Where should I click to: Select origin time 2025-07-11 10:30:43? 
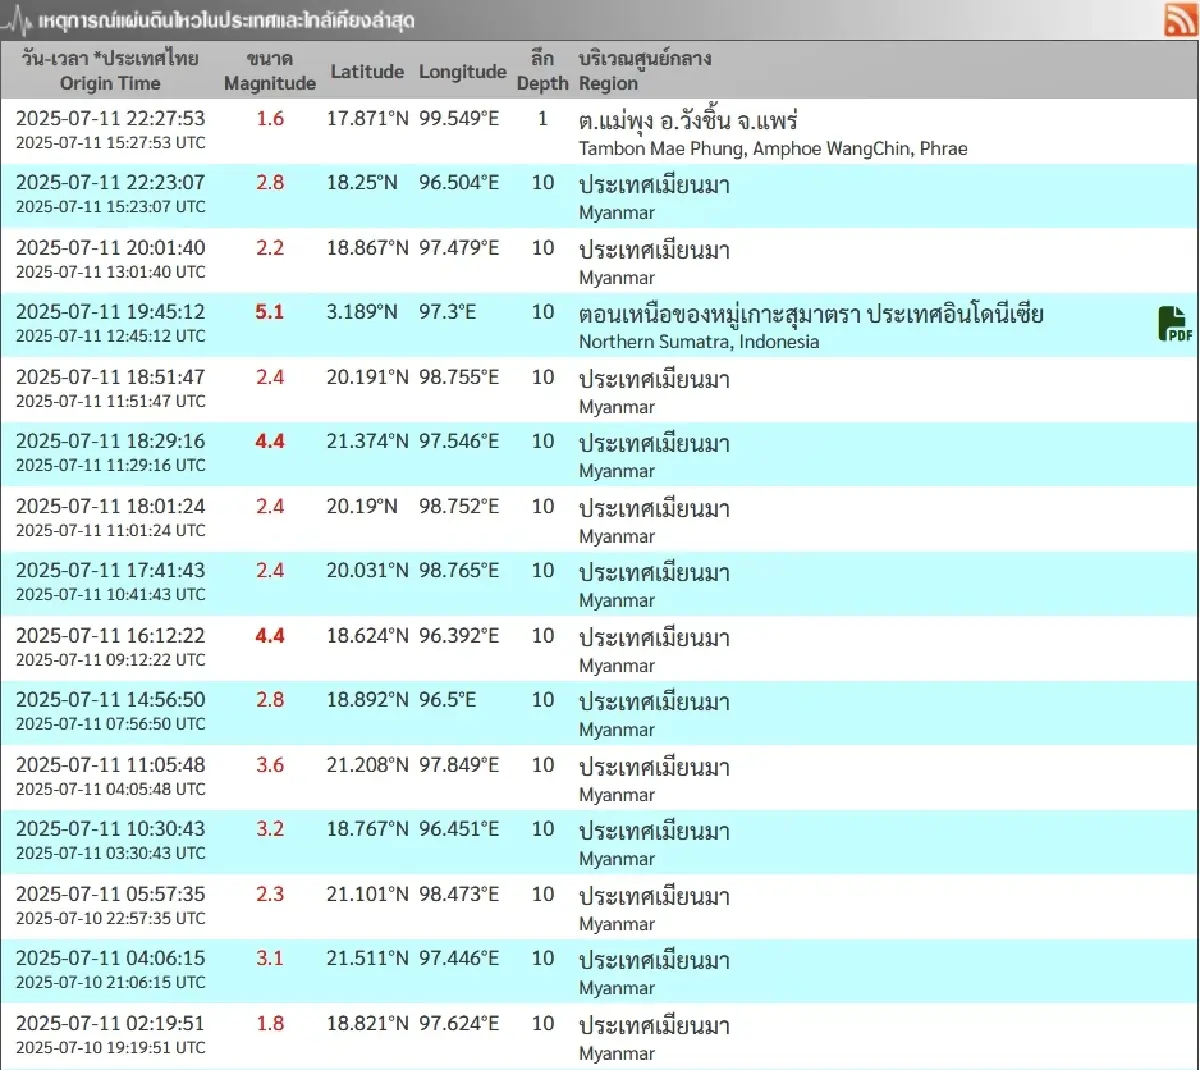pyautogui.click(x=110, y=828)
